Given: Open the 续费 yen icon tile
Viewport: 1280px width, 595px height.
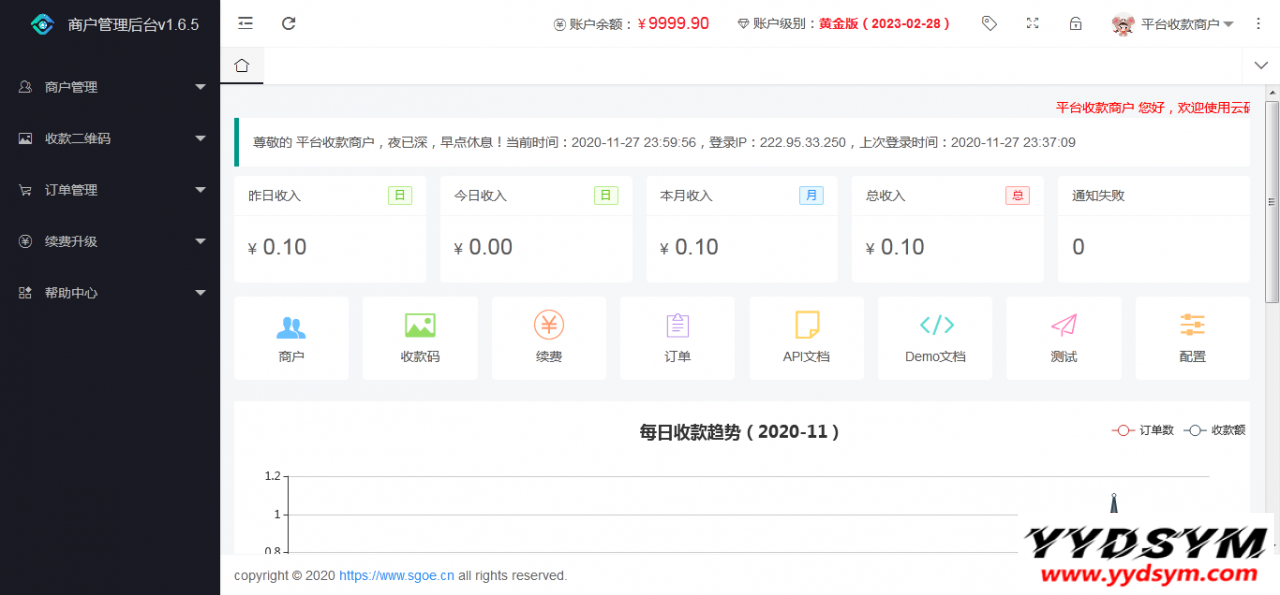Looking at the screenshot, I should click(549, 338).
